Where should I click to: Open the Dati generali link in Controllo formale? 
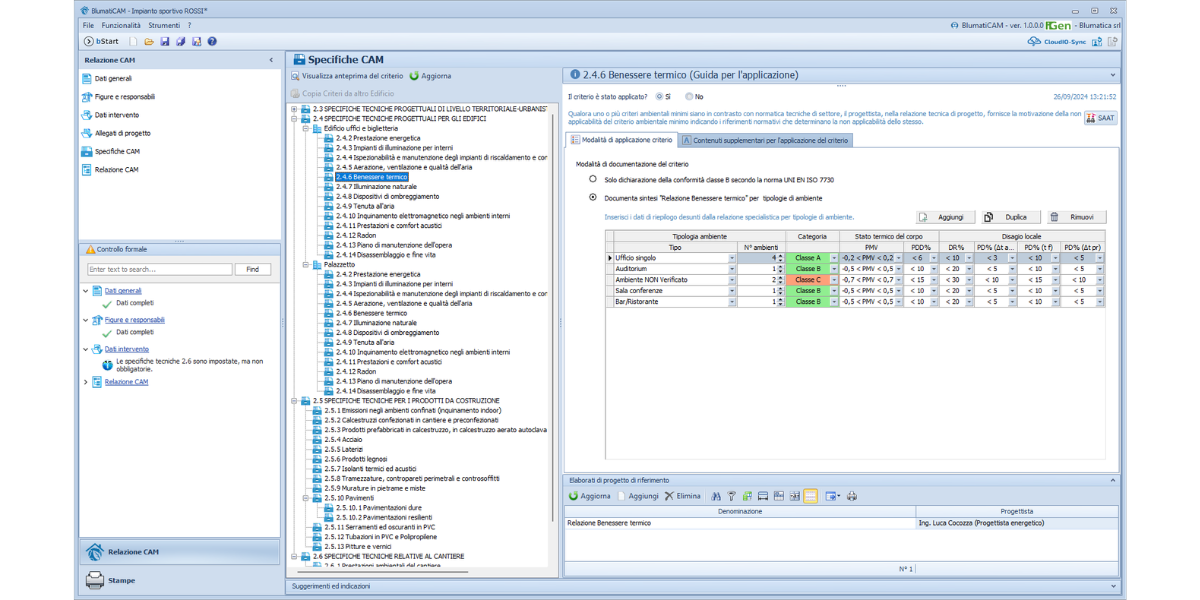pyautogui.click(x=123, y=290)
